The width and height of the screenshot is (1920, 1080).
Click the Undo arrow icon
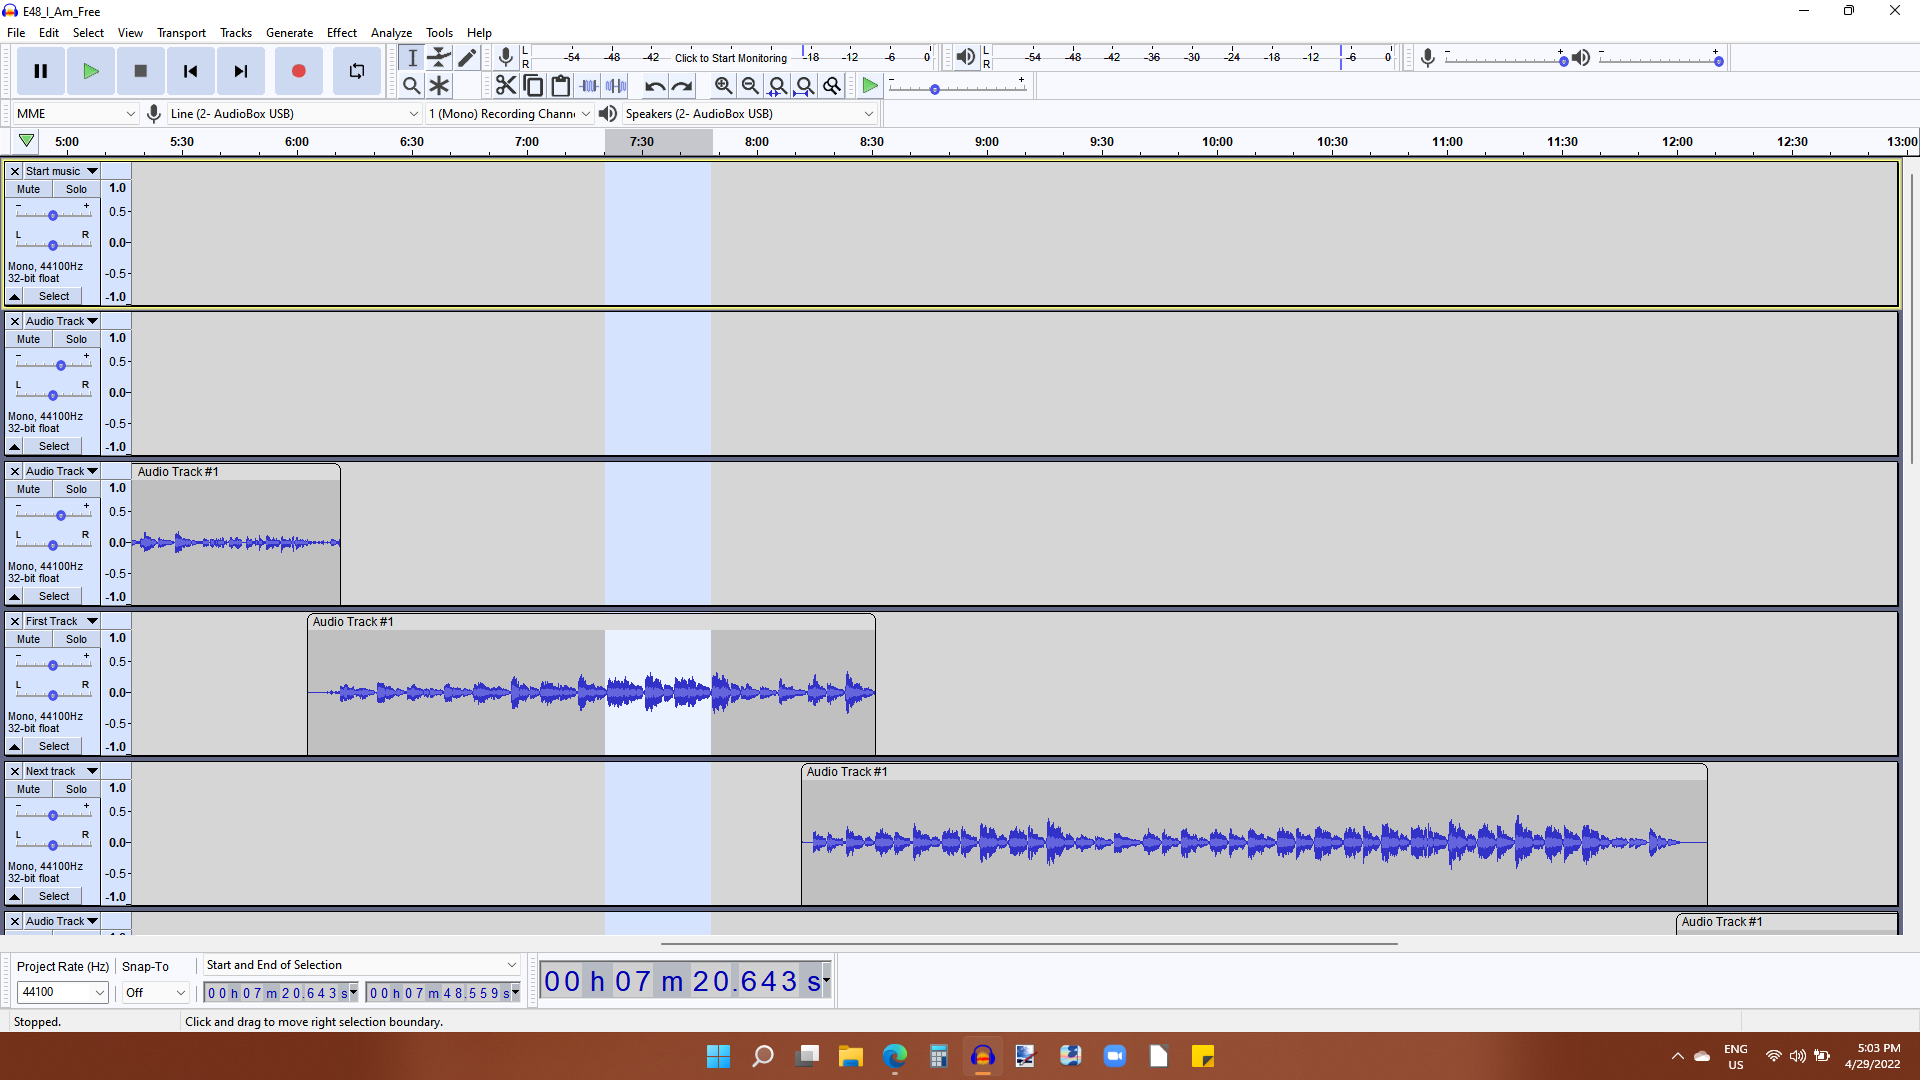655,86
